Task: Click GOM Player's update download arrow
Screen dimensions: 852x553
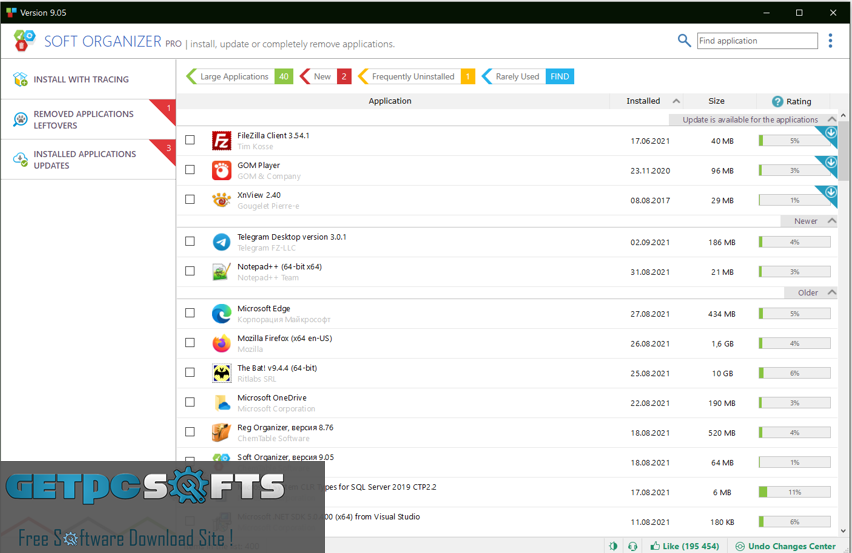Action: tap(831, 162)
